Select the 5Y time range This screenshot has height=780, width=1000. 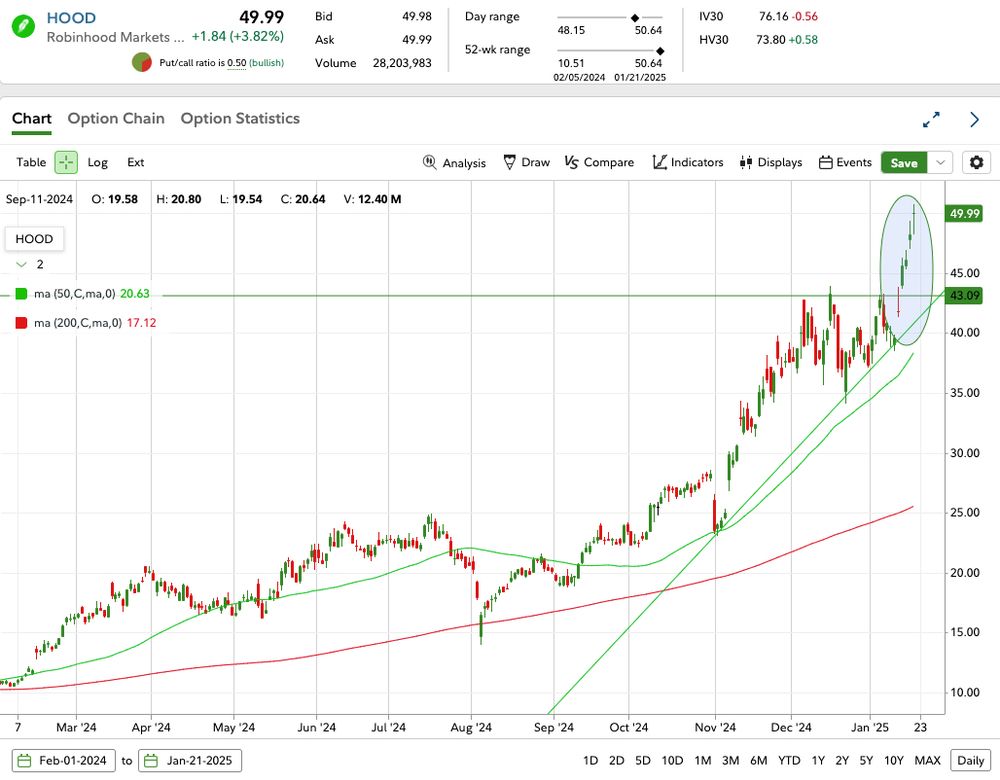(x=866, y=761)
